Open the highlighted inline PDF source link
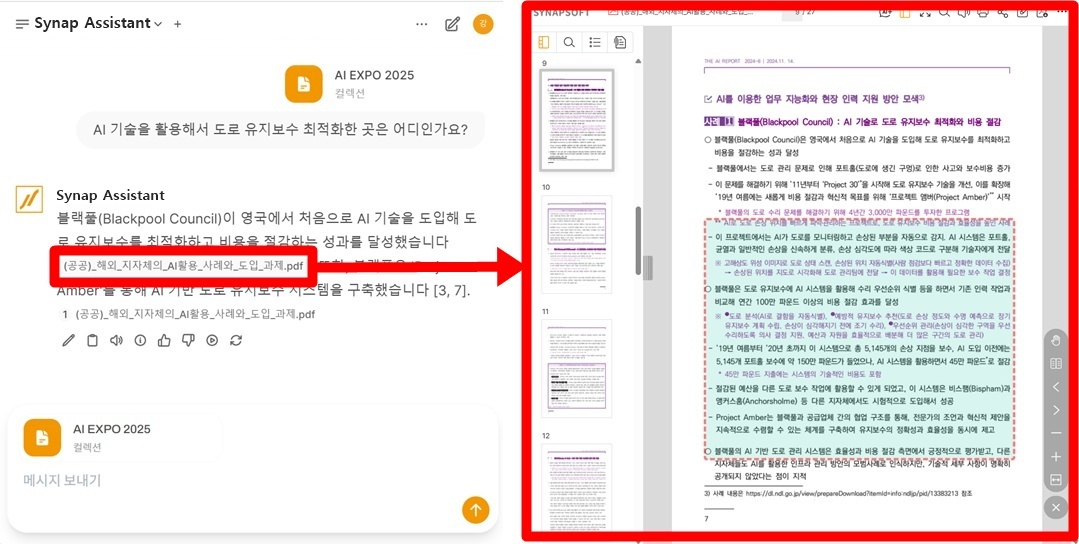The height and width of the screenshot is (544, 1079). 183,265
